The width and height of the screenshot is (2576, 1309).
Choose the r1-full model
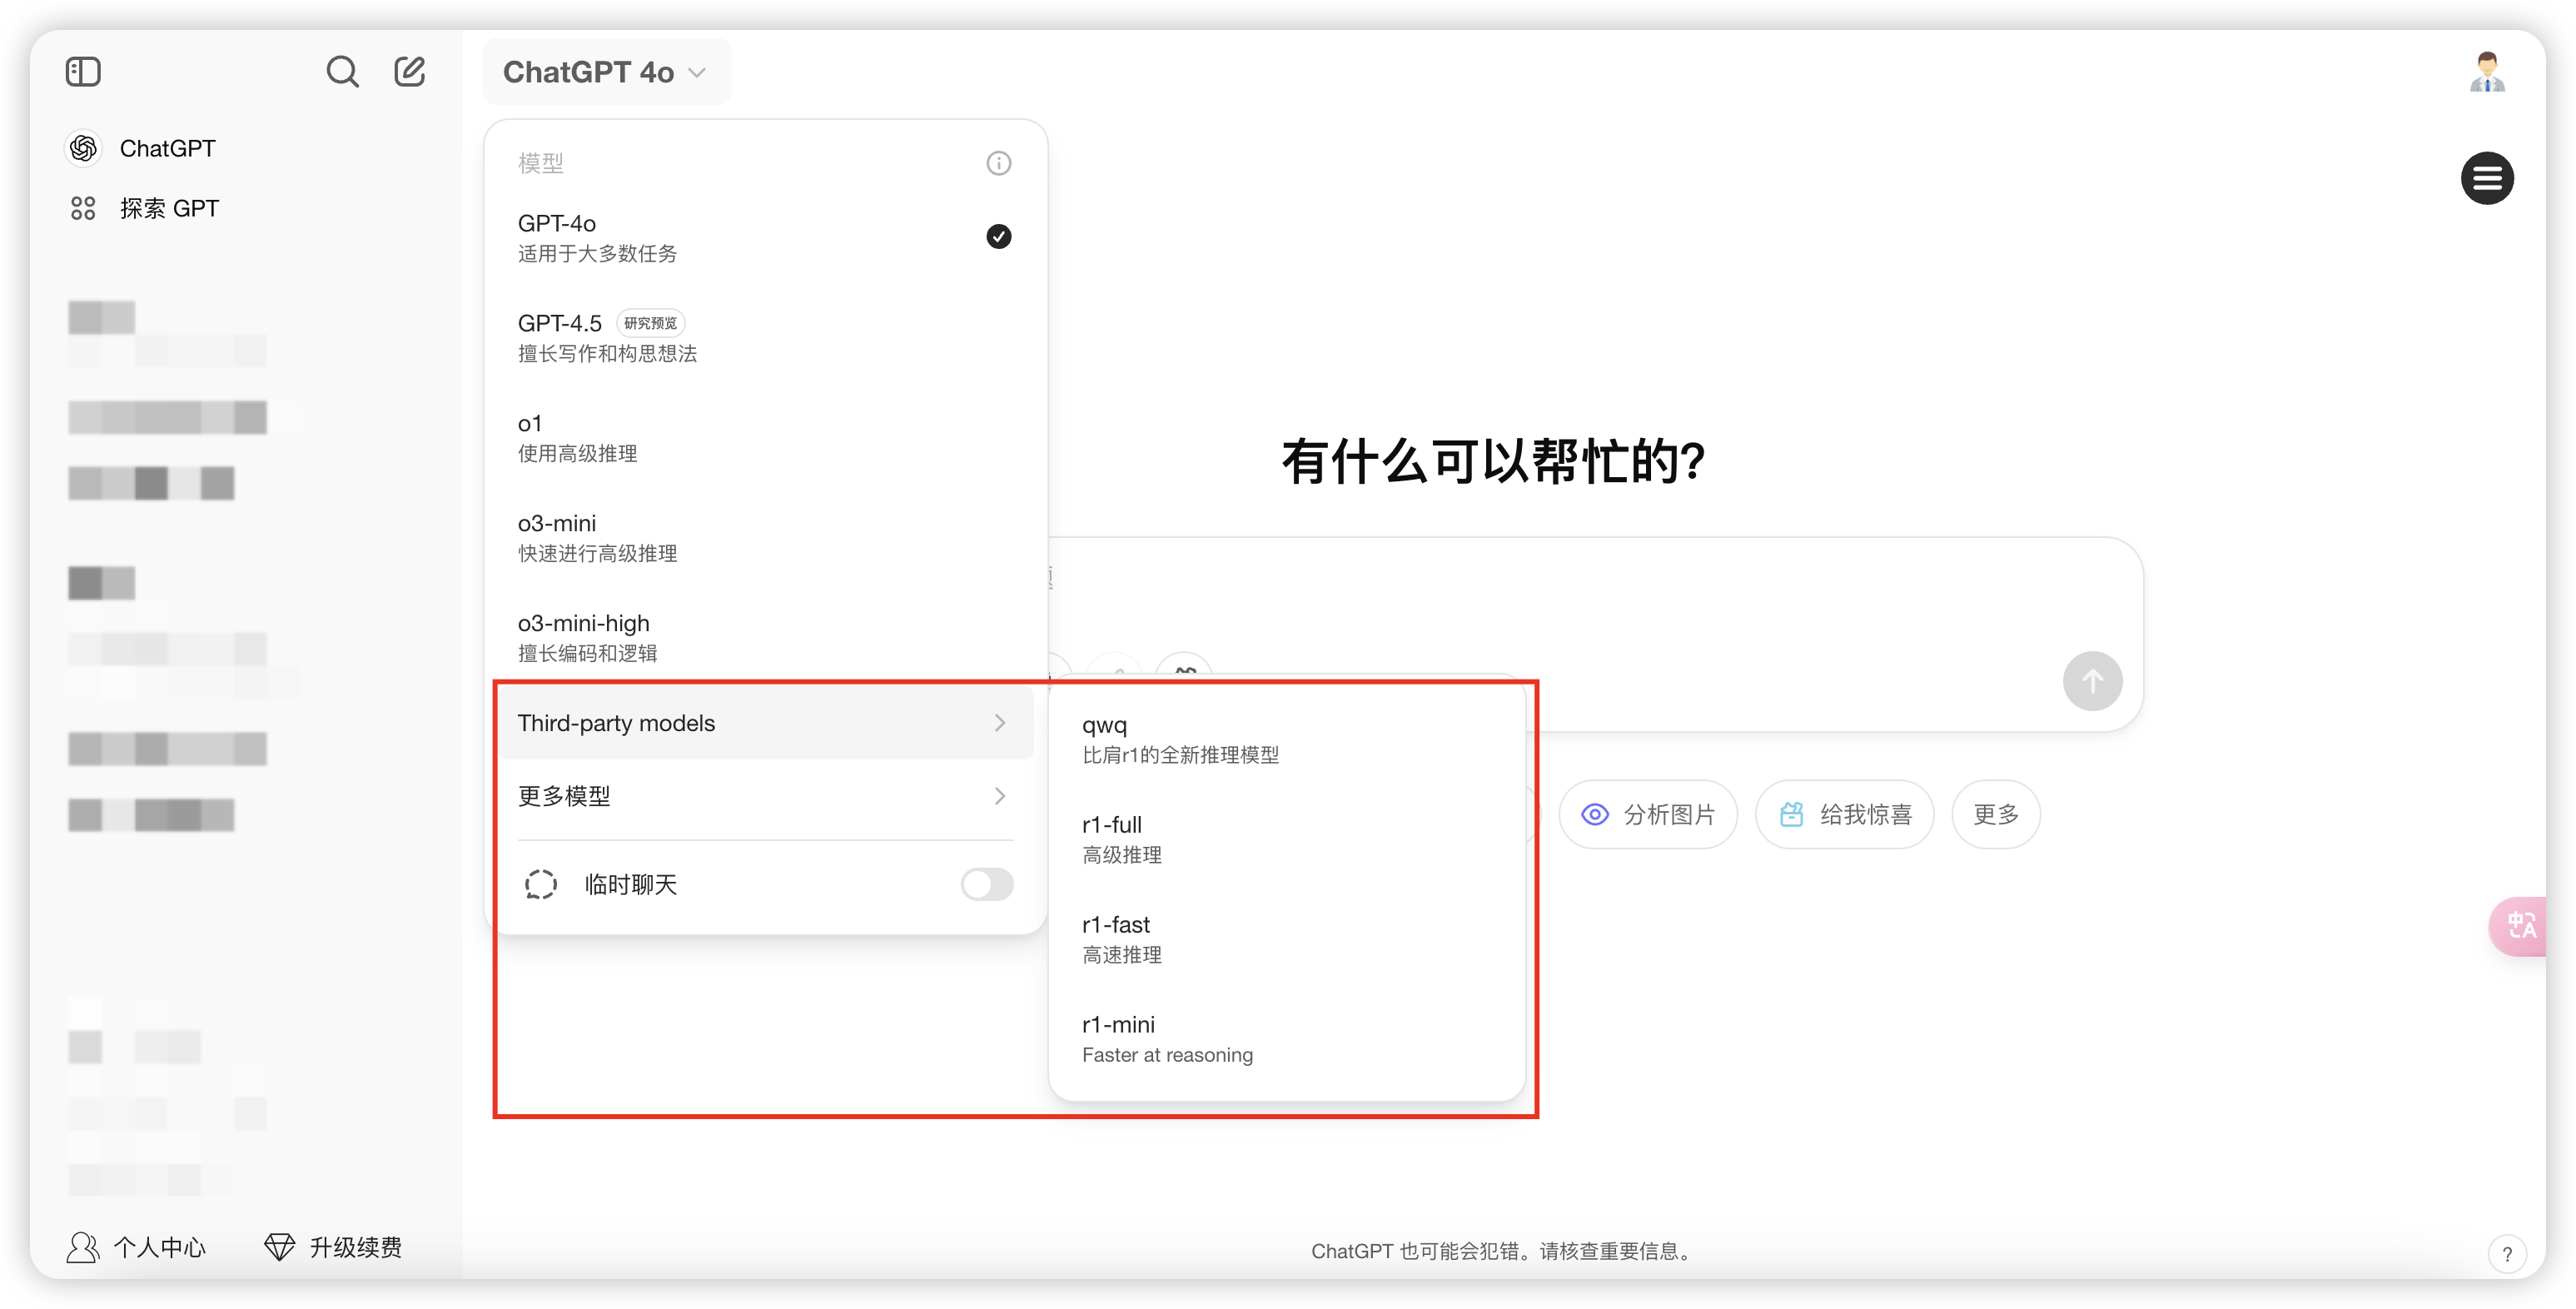pyautogui.click(x=1287, y=840)
